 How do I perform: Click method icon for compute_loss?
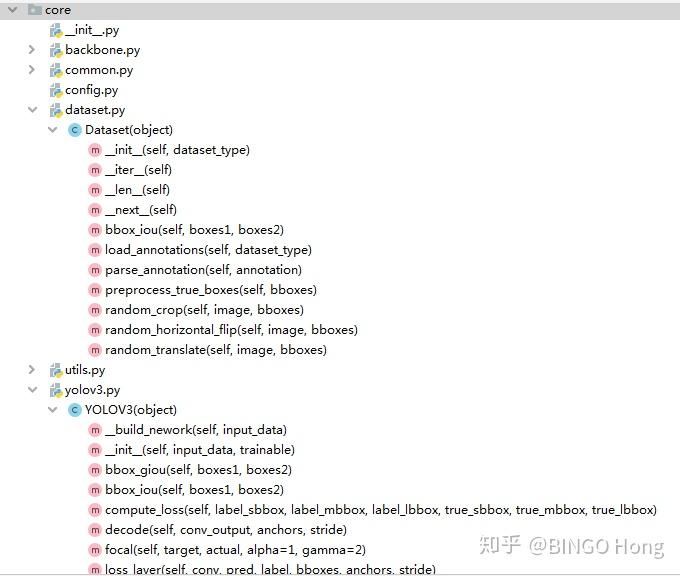click(95, 510)
